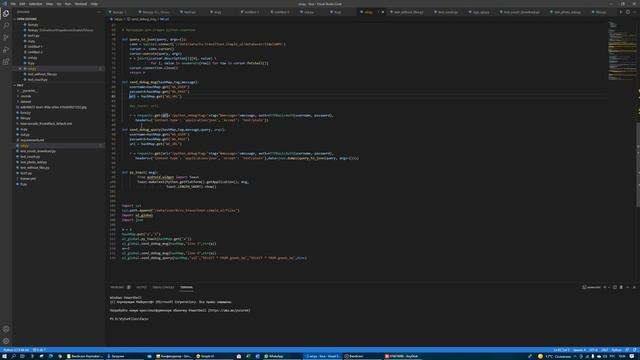Create a new terminal with plus icon
This screenshot has height=360, width=640.
[605, 287]
